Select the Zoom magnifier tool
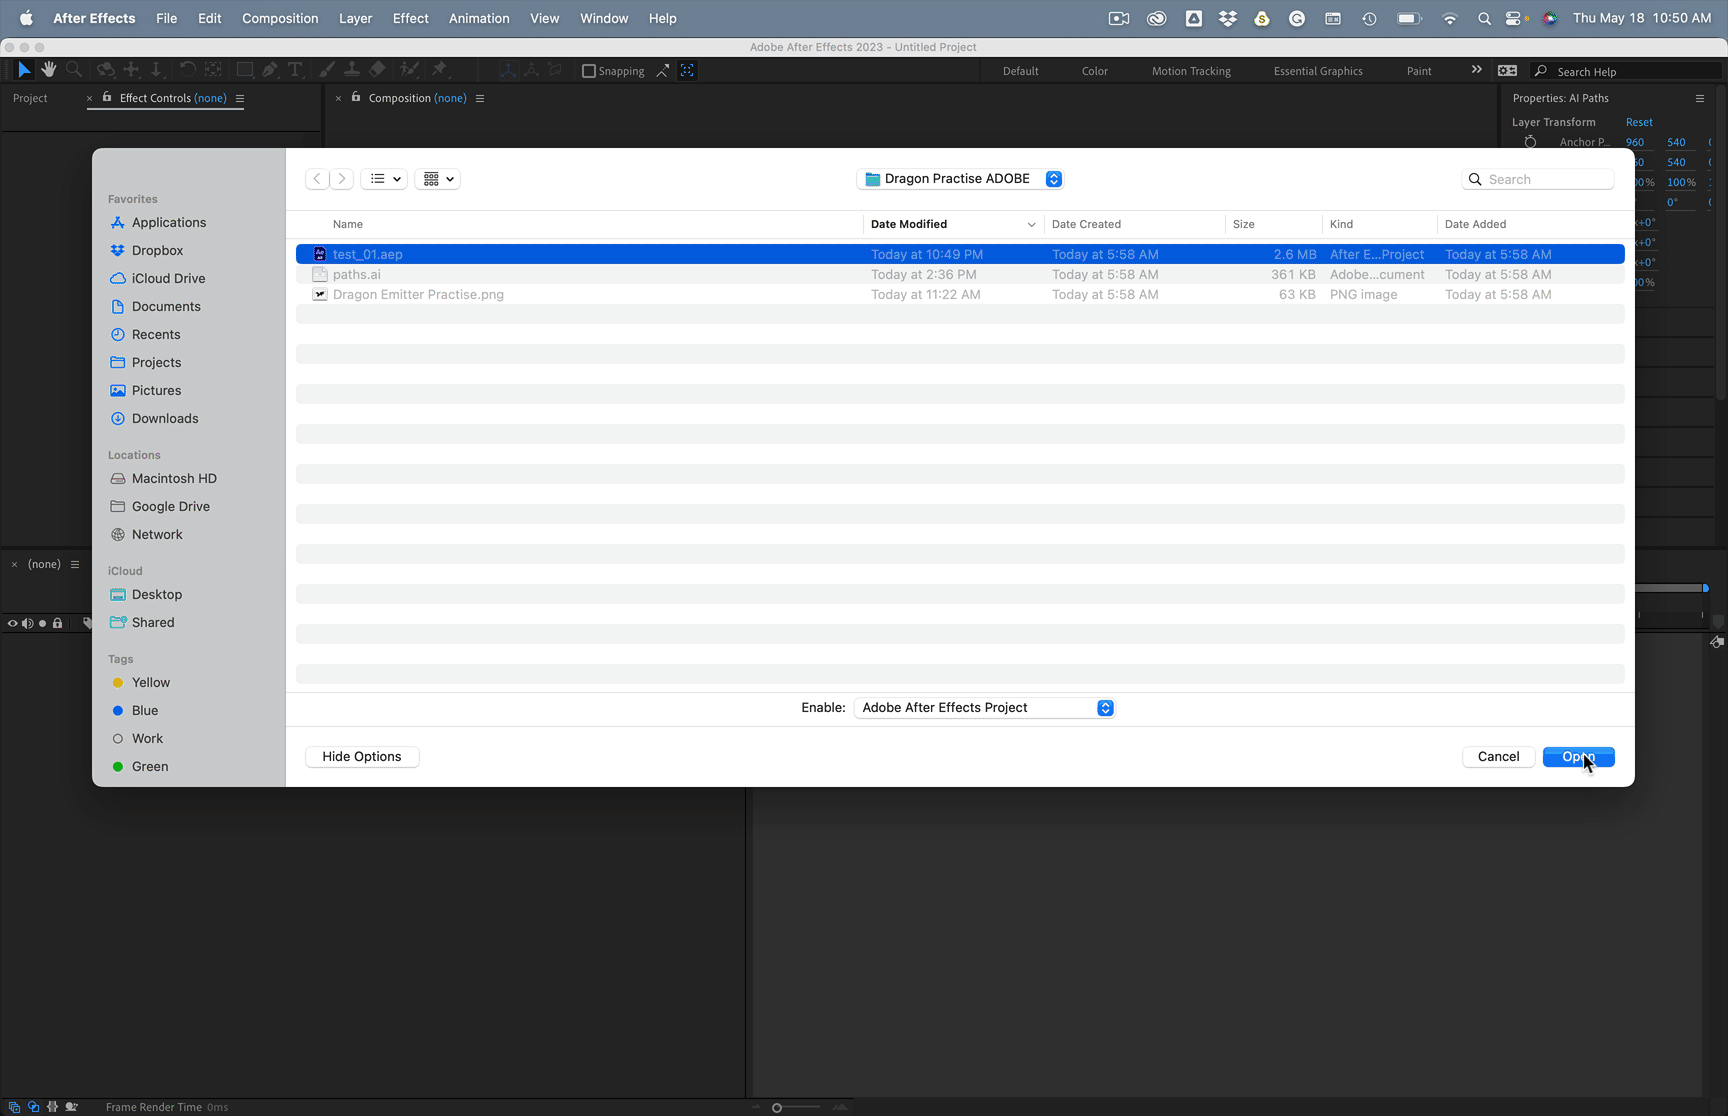Image resolution: width=1728 pixels, height=1116 pixels. click(74, 70)
